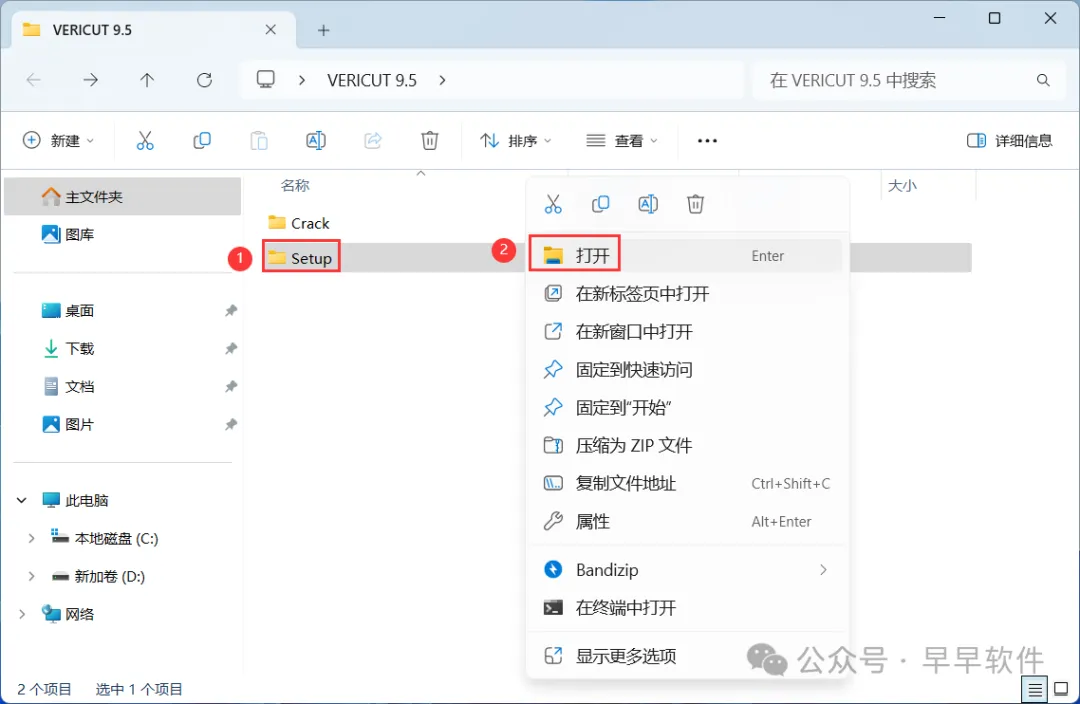1080x704 pixels.
Task: Click the chevron before VERICUT 9.5 in the address bar
Action: [x=302, y=81]
